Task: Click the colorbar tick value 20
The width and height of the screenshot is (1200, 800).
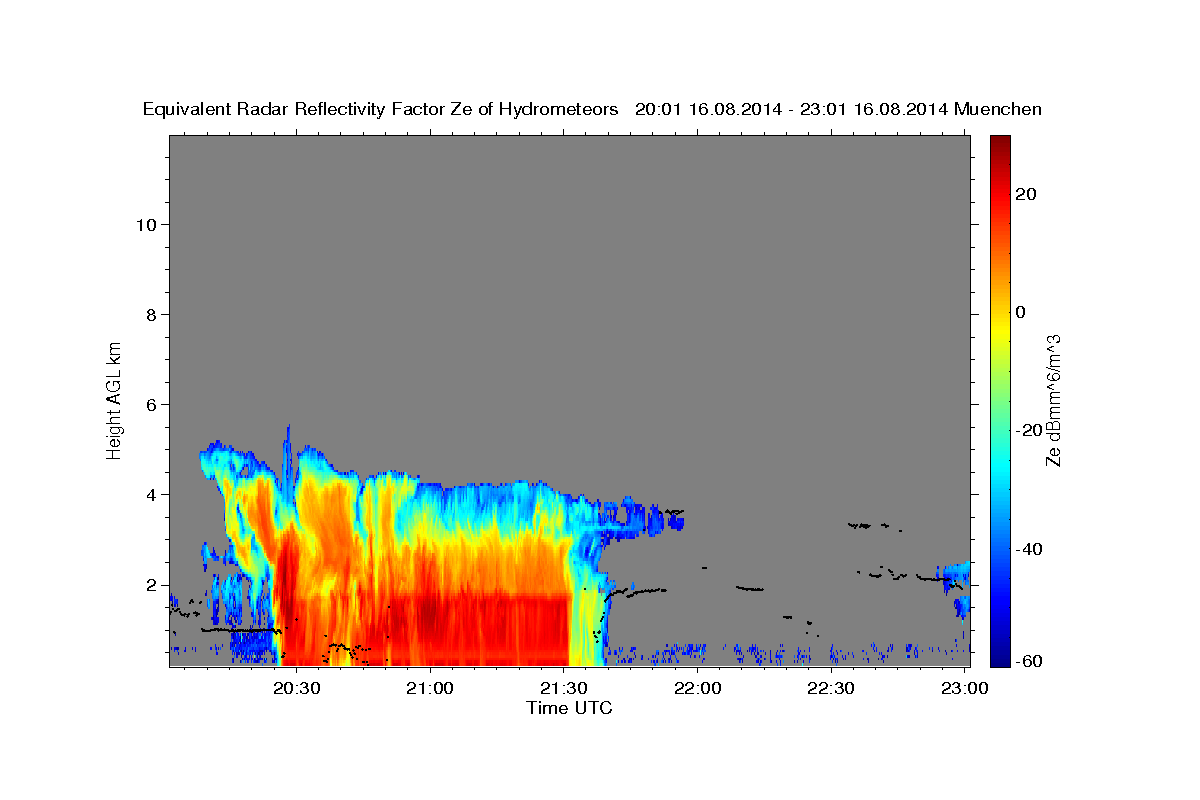Action: coord(1024,194)
